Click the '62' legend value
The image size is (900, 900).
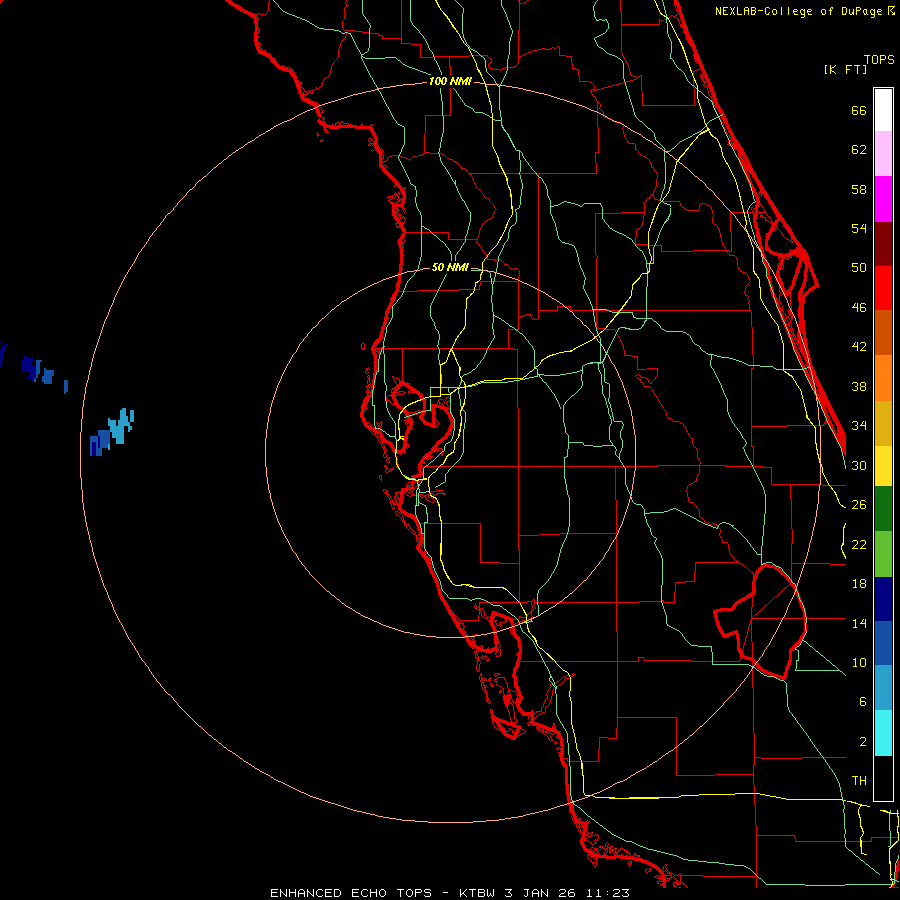pyautogui.click(x=859, y=150)
